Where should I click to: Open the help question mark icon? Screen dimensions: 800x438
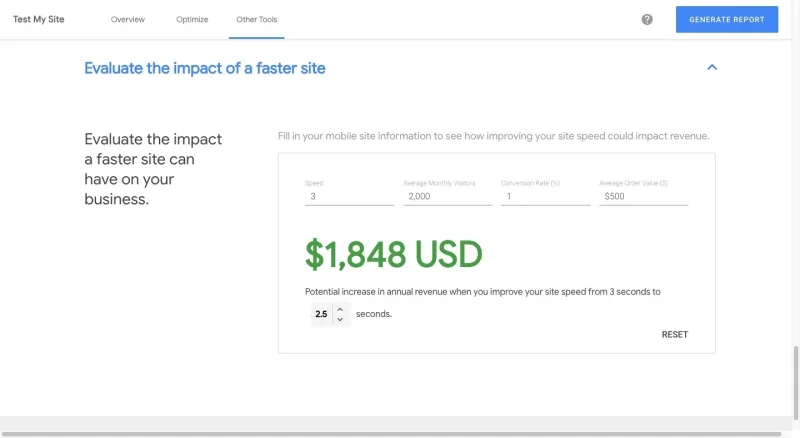click(x=647, y=19)
